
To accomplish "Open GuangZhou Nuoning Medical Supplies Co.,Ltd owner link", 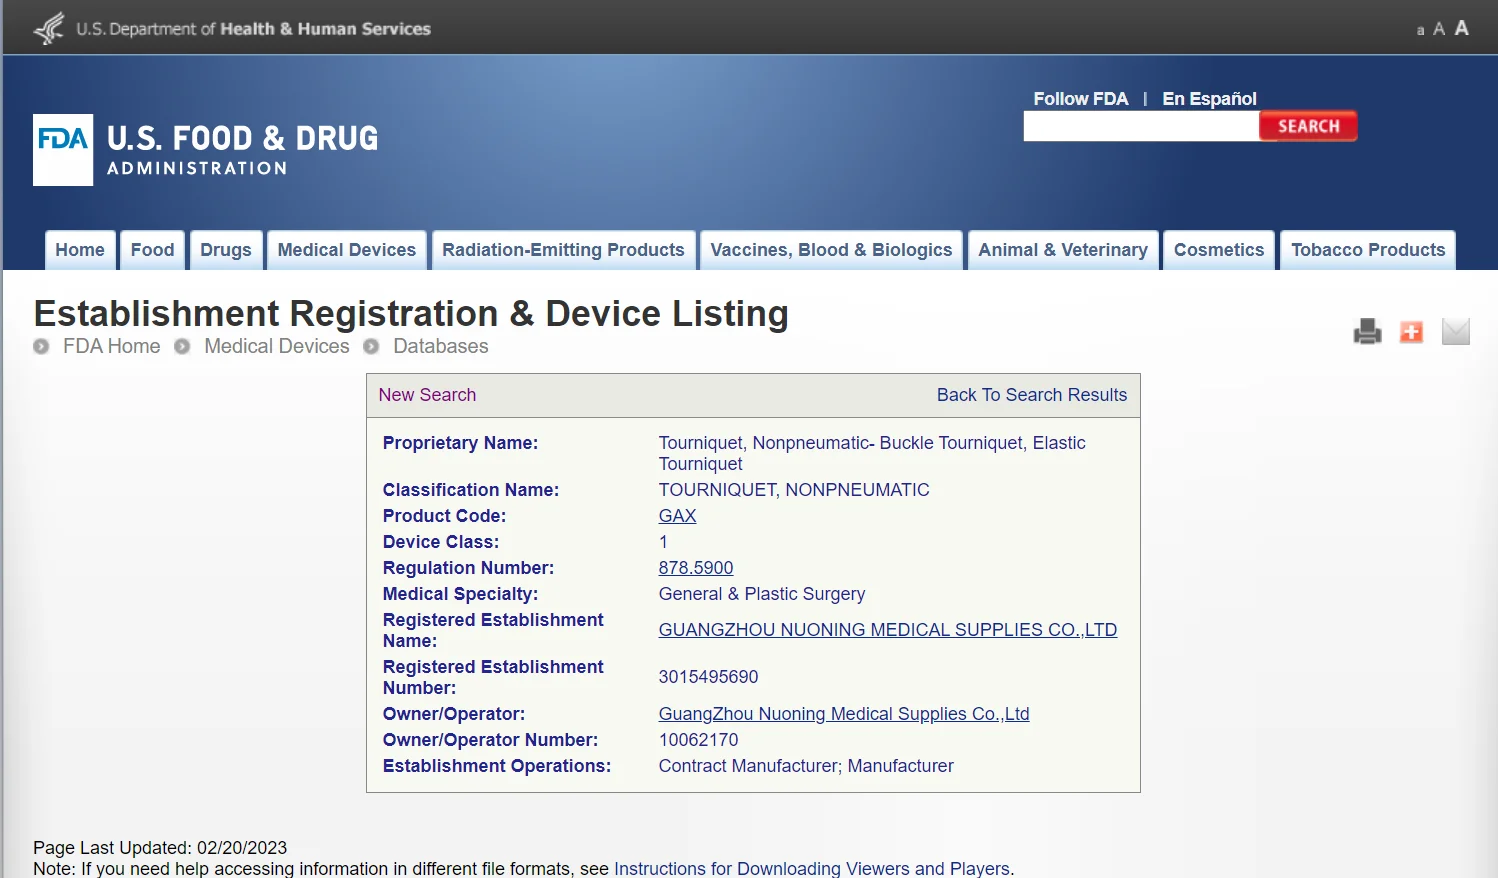I will (x=844, y=714).
